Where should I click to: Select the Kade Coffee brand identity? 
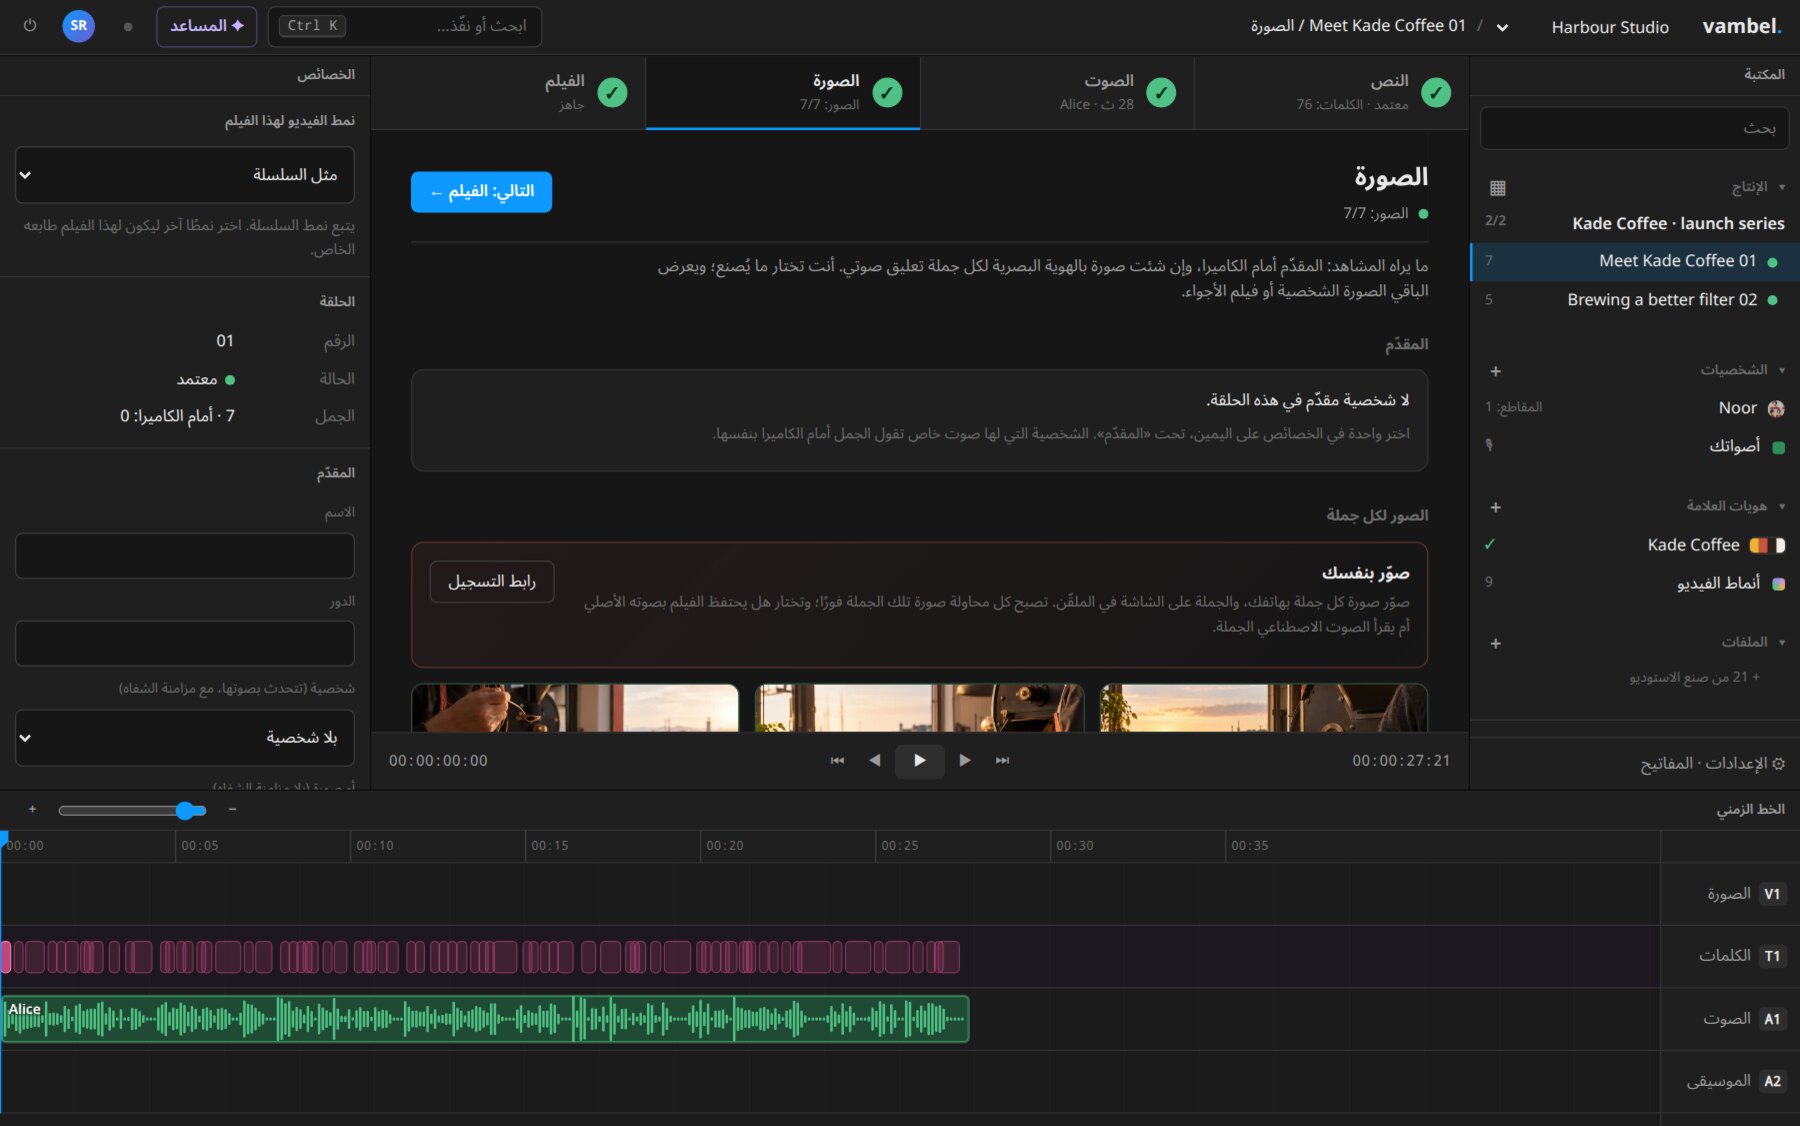[x=1634, y=545]
